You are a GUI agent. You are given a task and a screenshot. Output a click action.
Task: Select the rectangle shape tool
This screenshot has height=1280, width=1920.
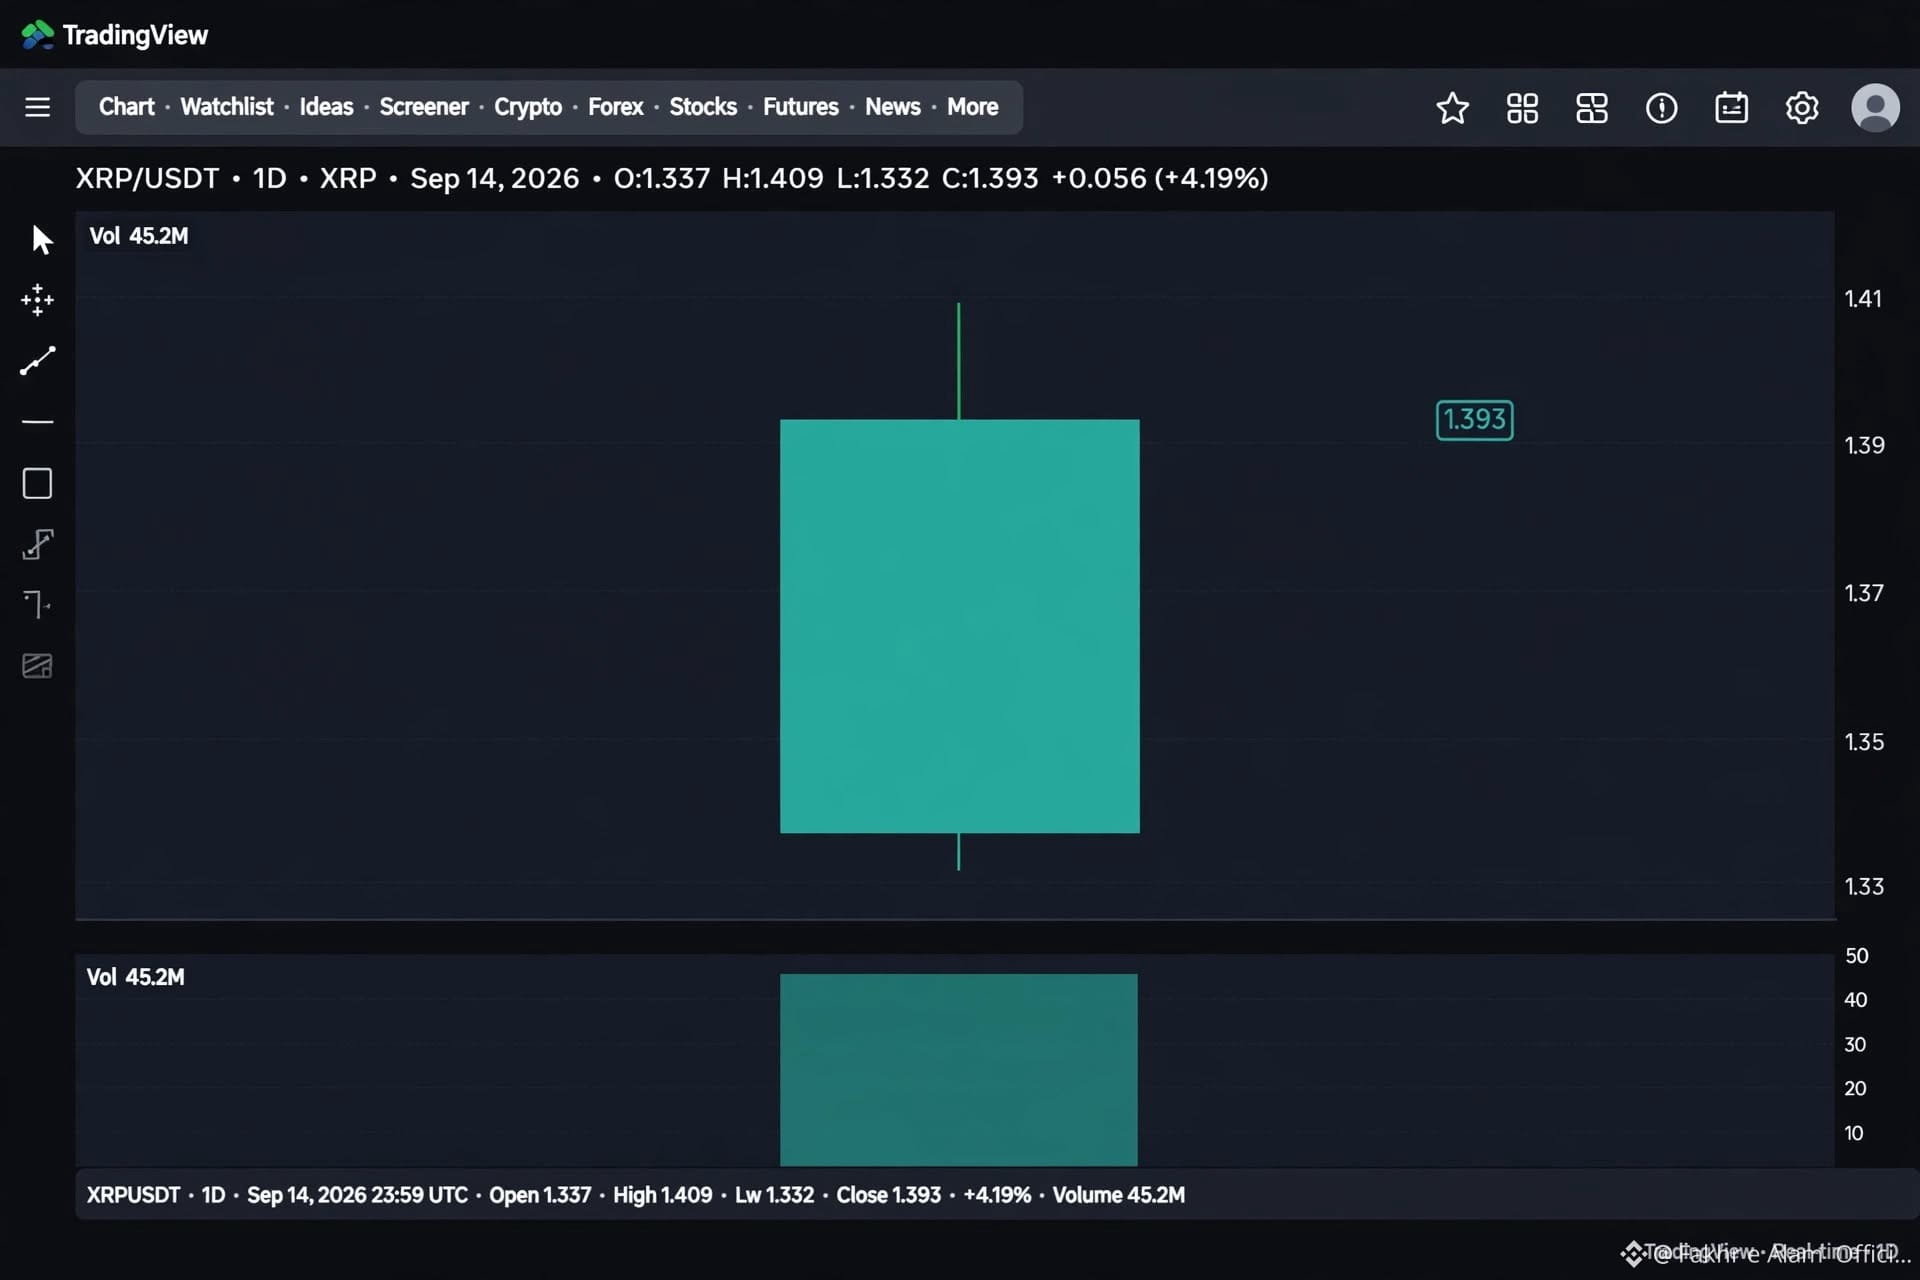tap(38, 484)
